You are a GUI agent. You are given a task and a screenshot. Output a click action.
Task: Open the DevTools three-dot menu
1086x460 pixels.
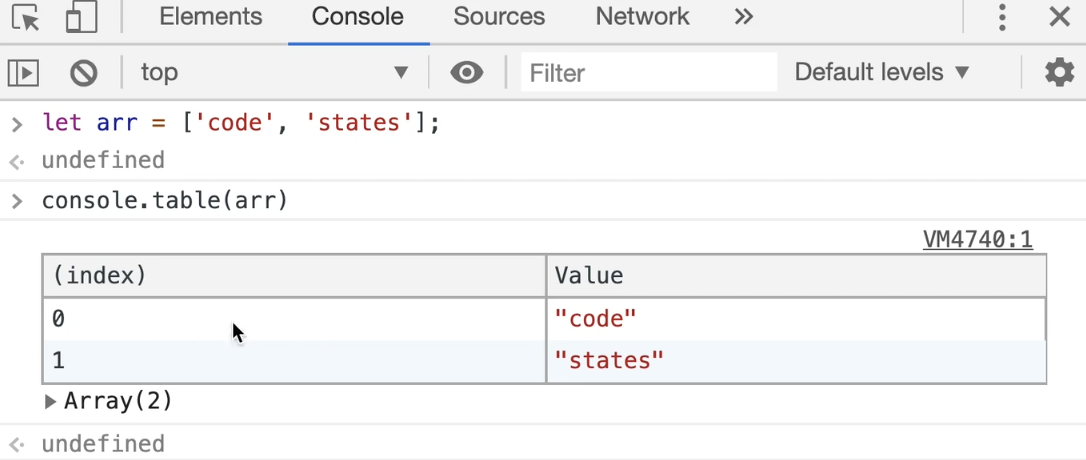tap(1002, 17)
